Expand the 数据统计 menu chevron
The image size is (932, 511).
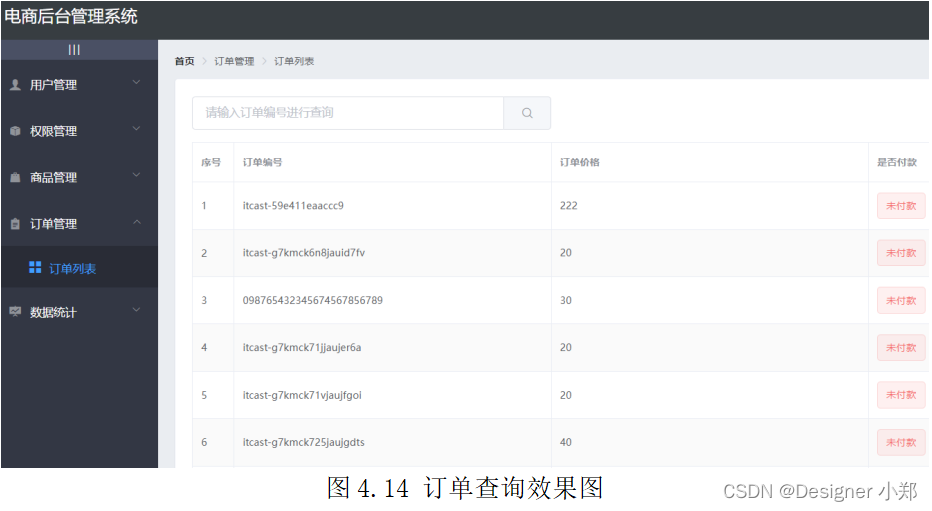pos(136,310)
